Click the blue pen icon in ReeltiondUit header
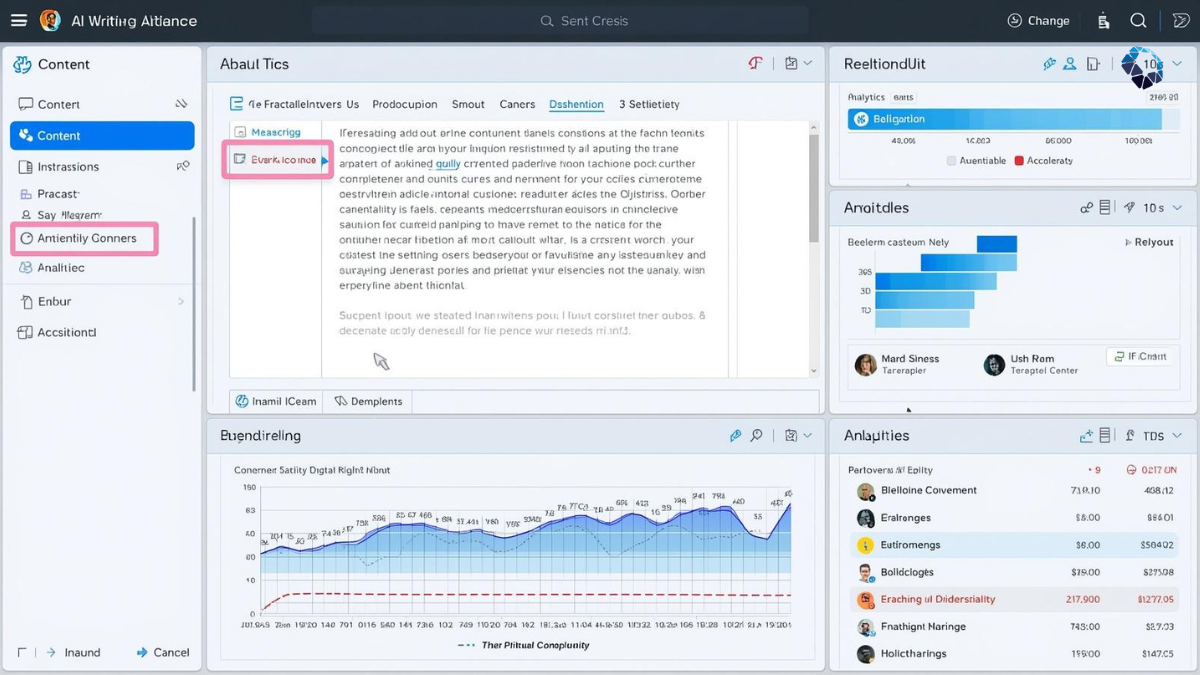 click(1049, 64)
